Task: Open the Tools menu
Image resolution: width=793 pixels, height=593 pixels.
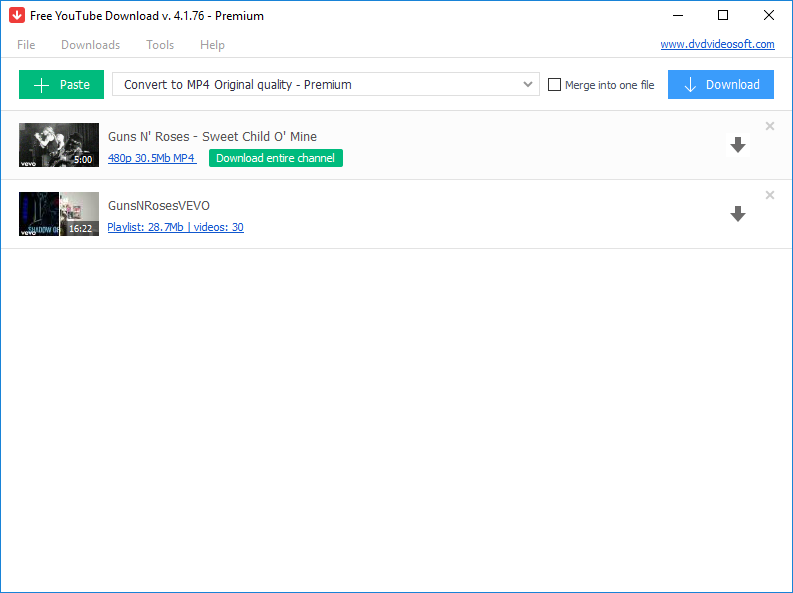Action: [x=160, y=45]
